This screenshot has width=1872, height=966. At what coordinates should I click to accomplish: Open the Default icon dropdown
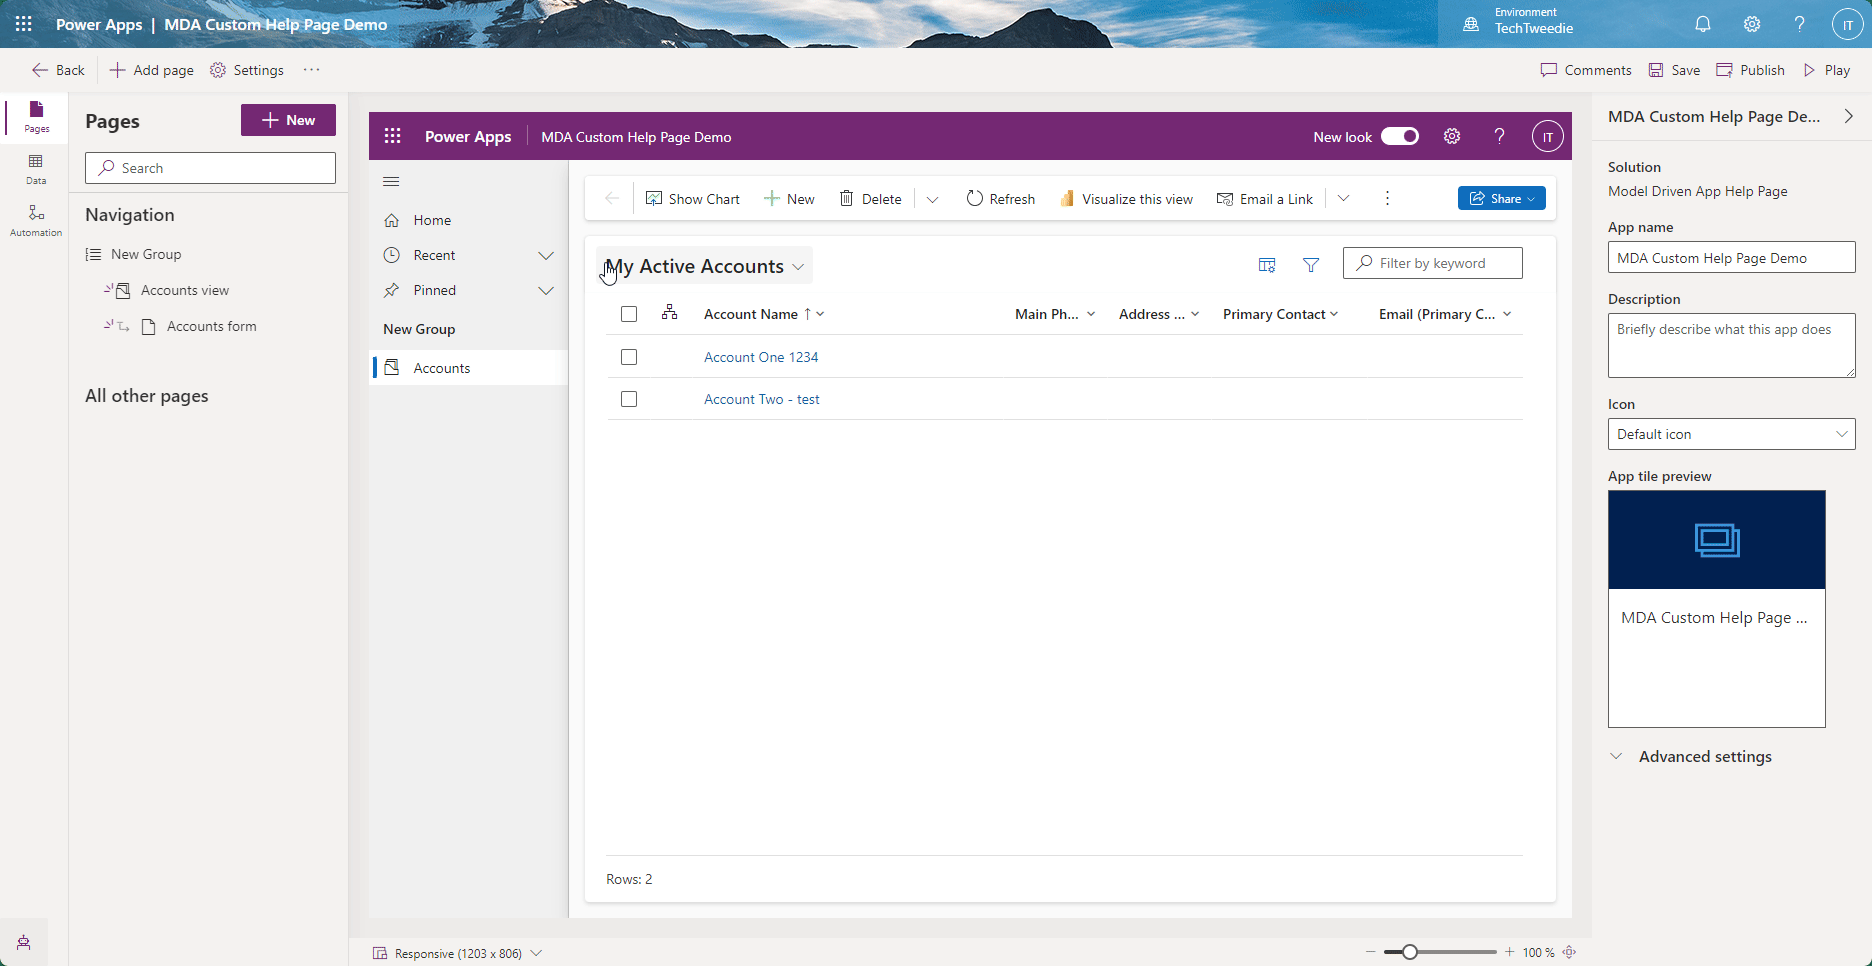click(1731, 434)
